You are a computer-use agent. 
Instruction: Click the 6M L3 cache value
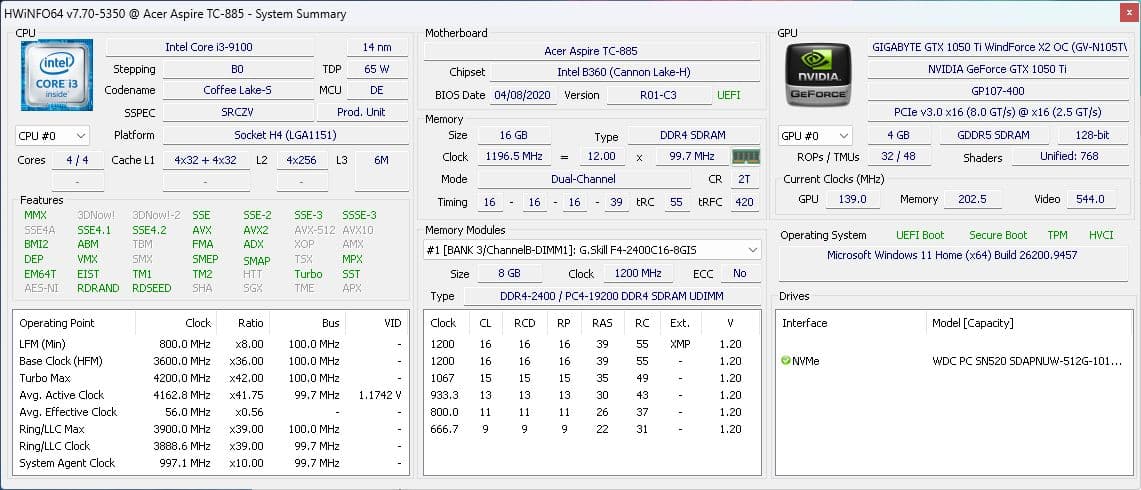click(x=381, y=160)
